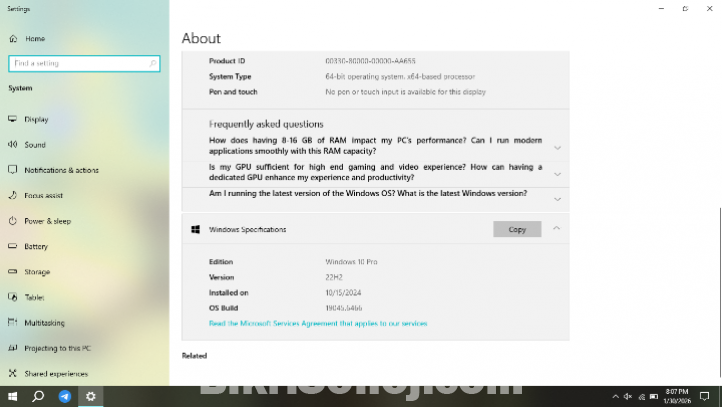Select Notifications & actions sidebar item

click(61, 170)
